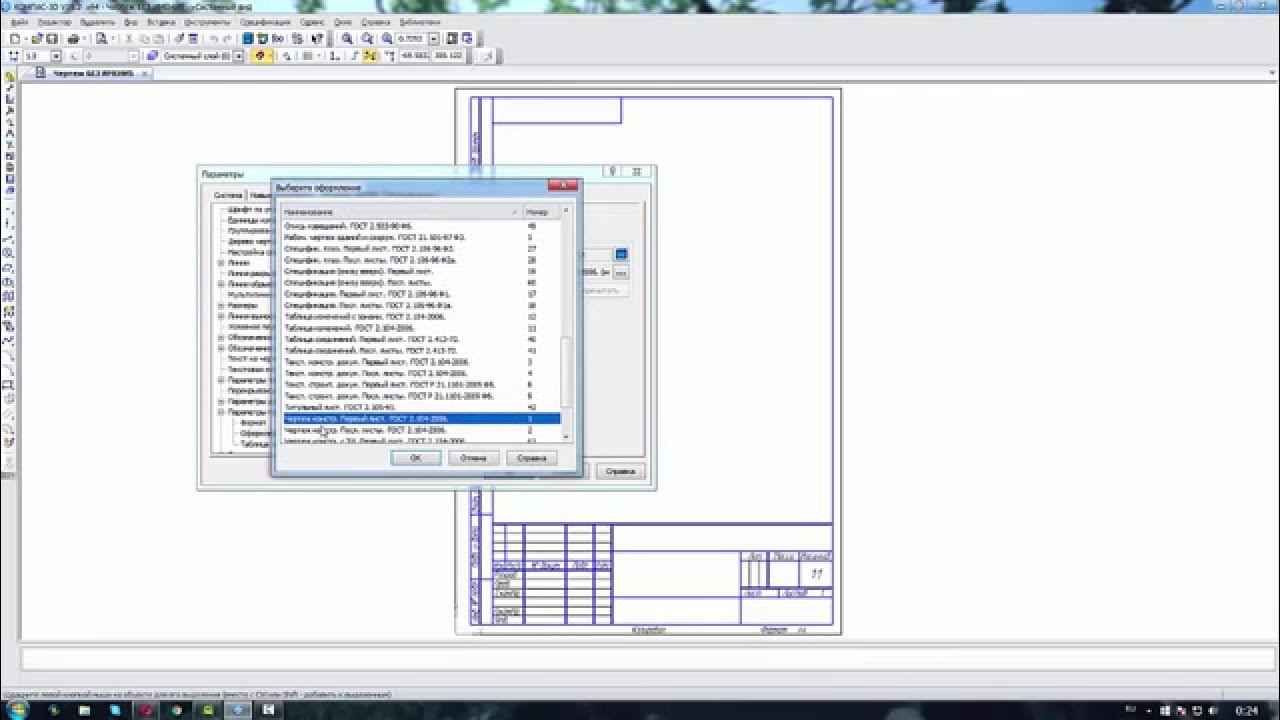Click the list scrollbar down arrow

click(x=566, y=437)
